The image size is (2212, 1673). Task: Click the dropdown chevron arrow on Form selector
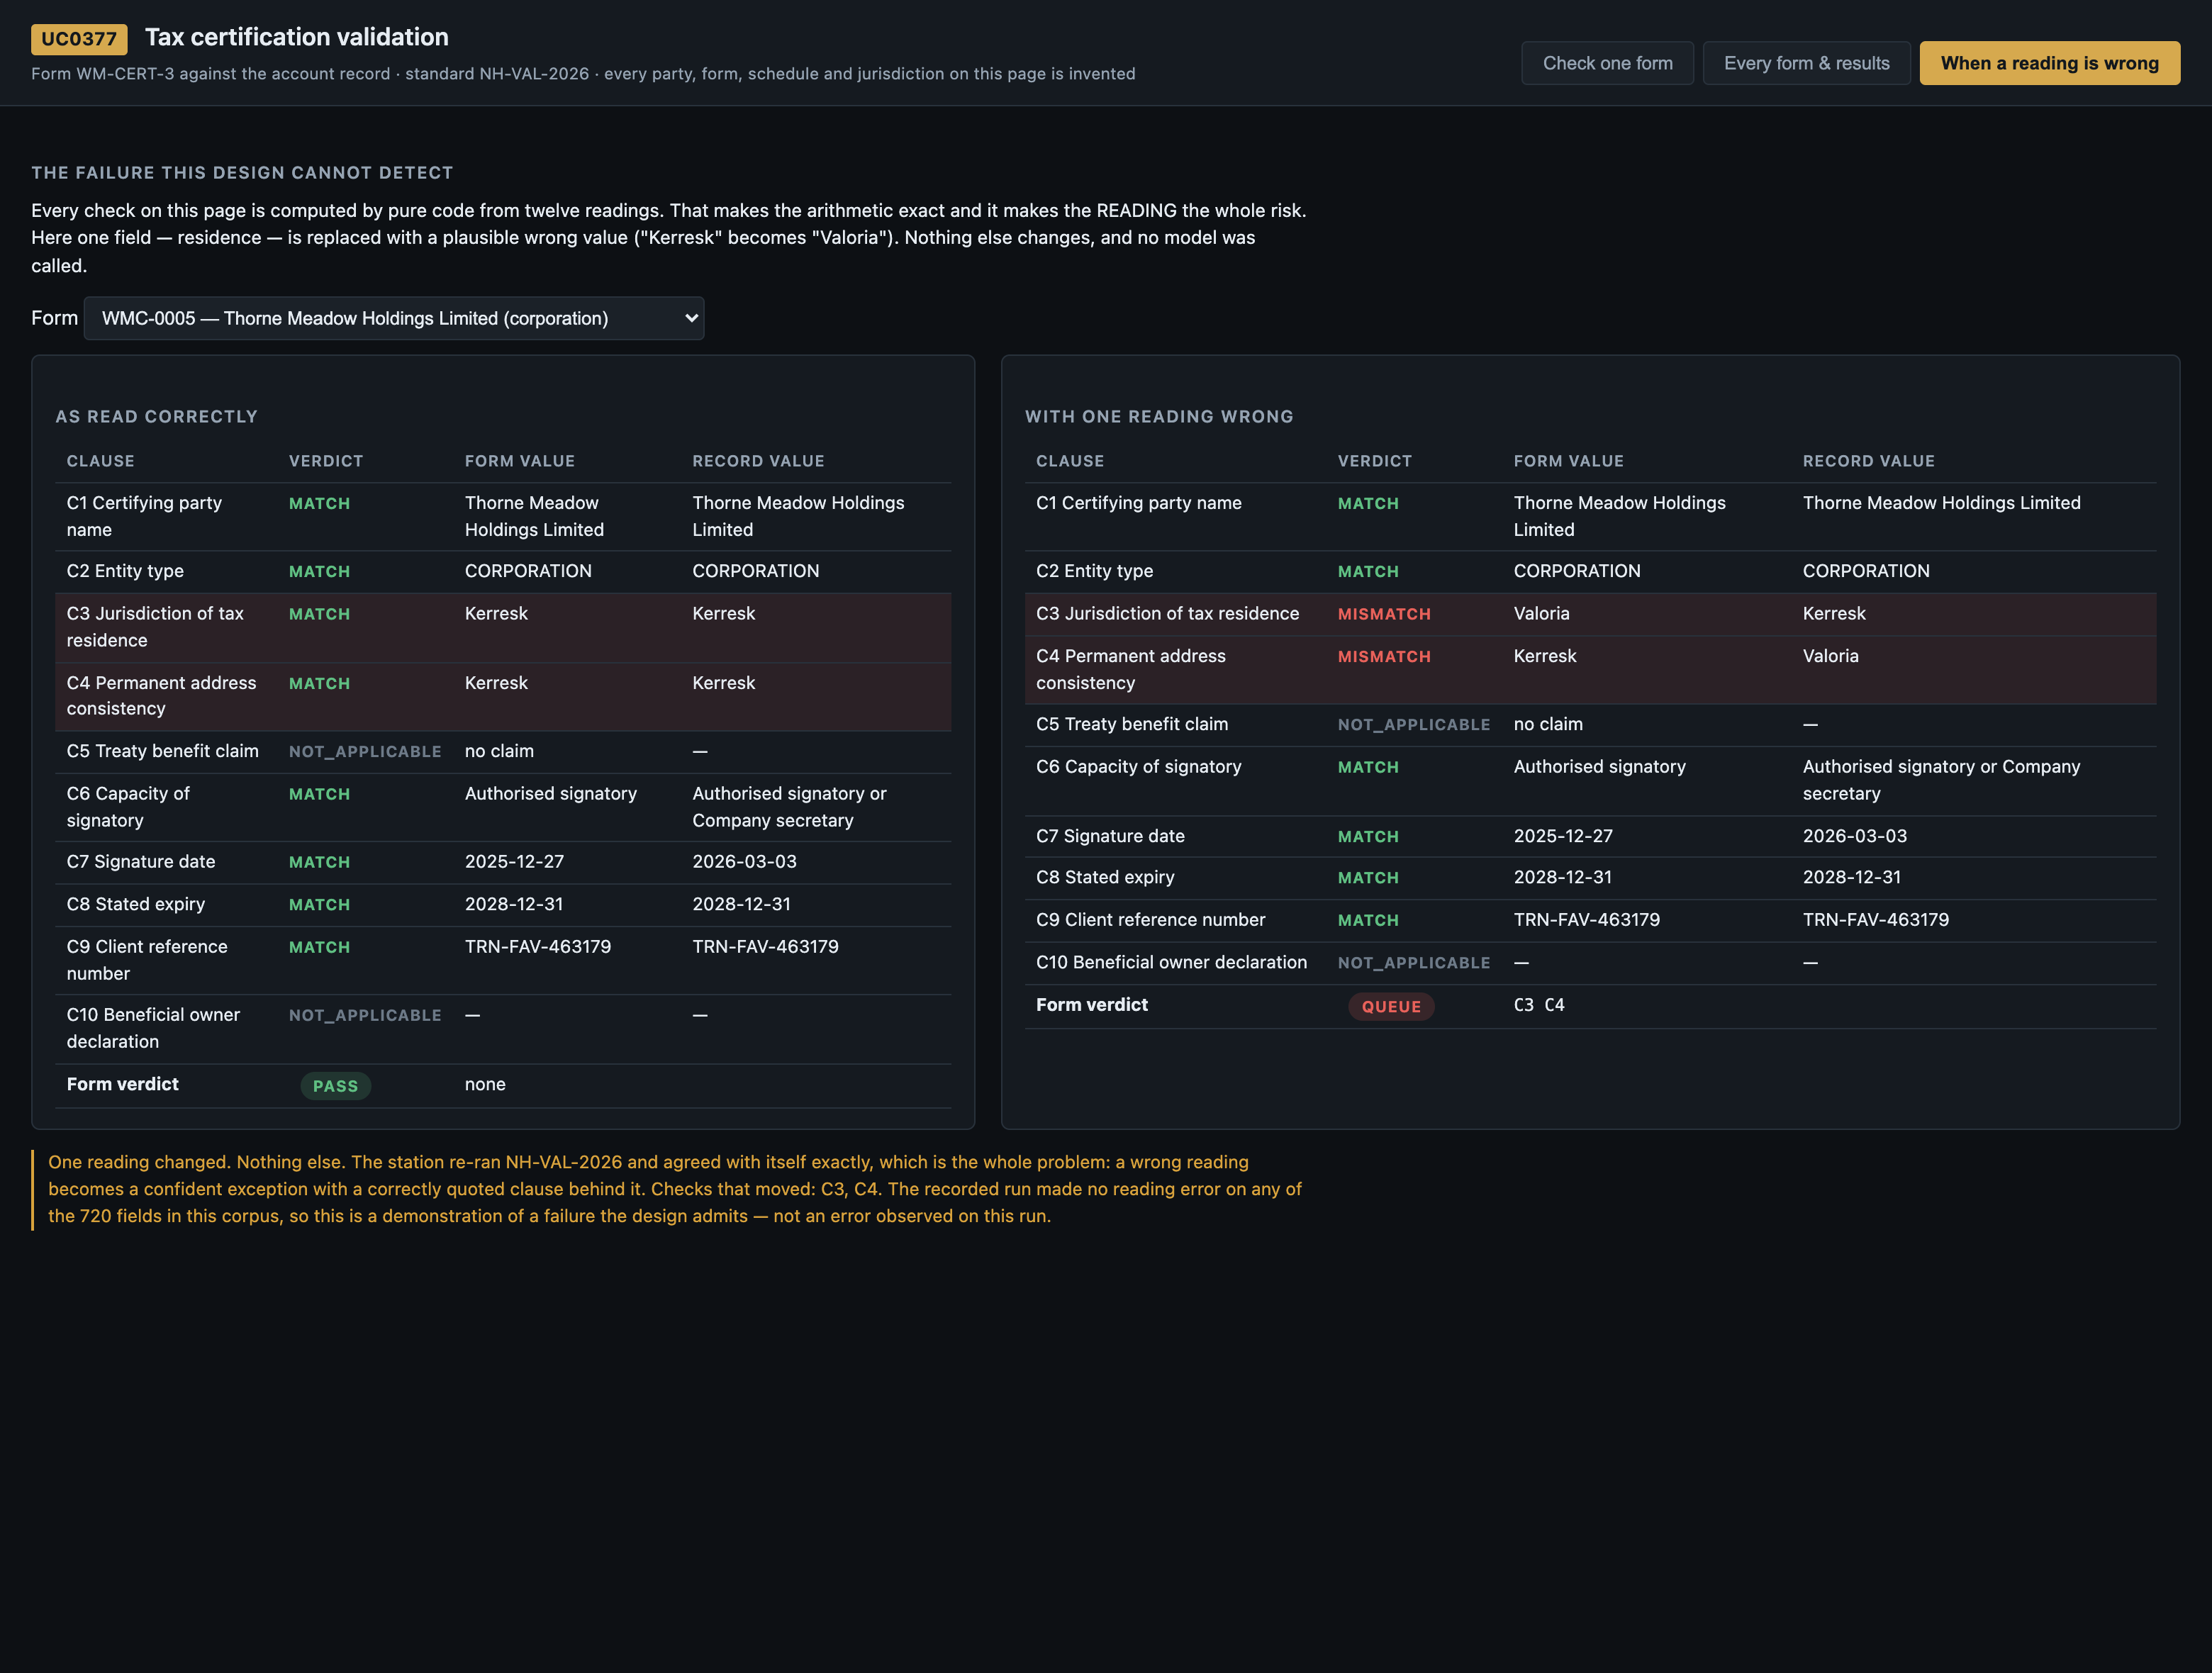pos(690,318)
